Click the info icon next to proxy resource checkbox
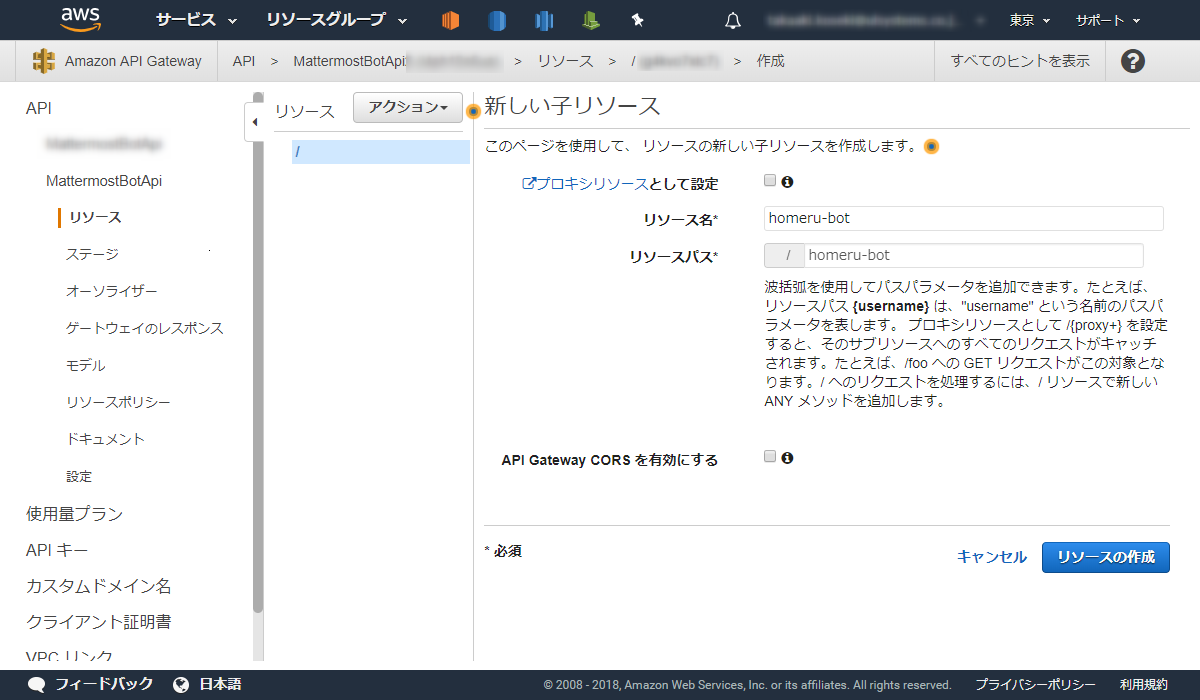 (786, 182)
